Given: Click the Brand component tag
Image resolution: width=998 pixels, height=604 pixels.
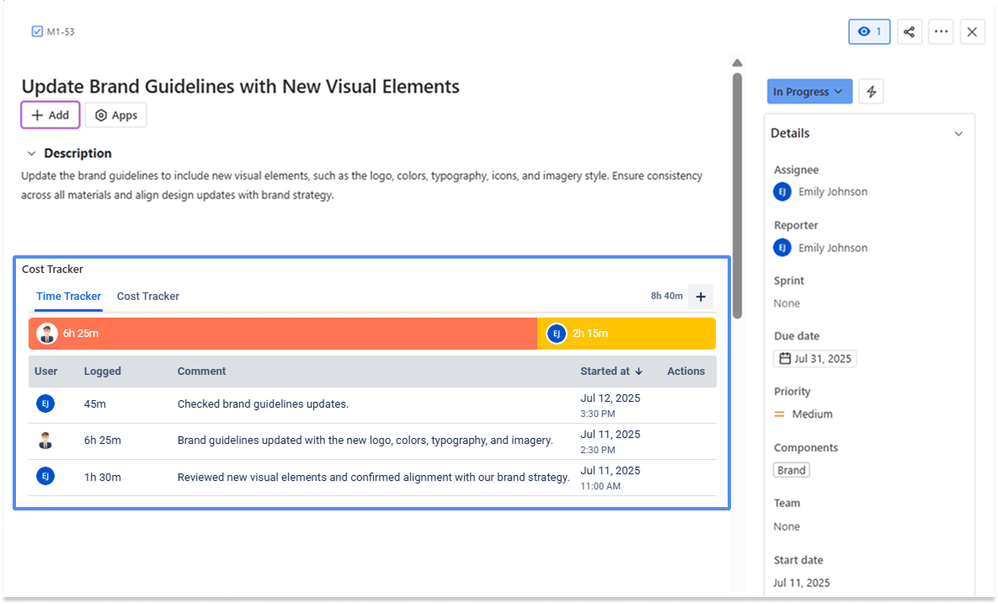Looking at the screenshot, I should (x=791, y=470).
